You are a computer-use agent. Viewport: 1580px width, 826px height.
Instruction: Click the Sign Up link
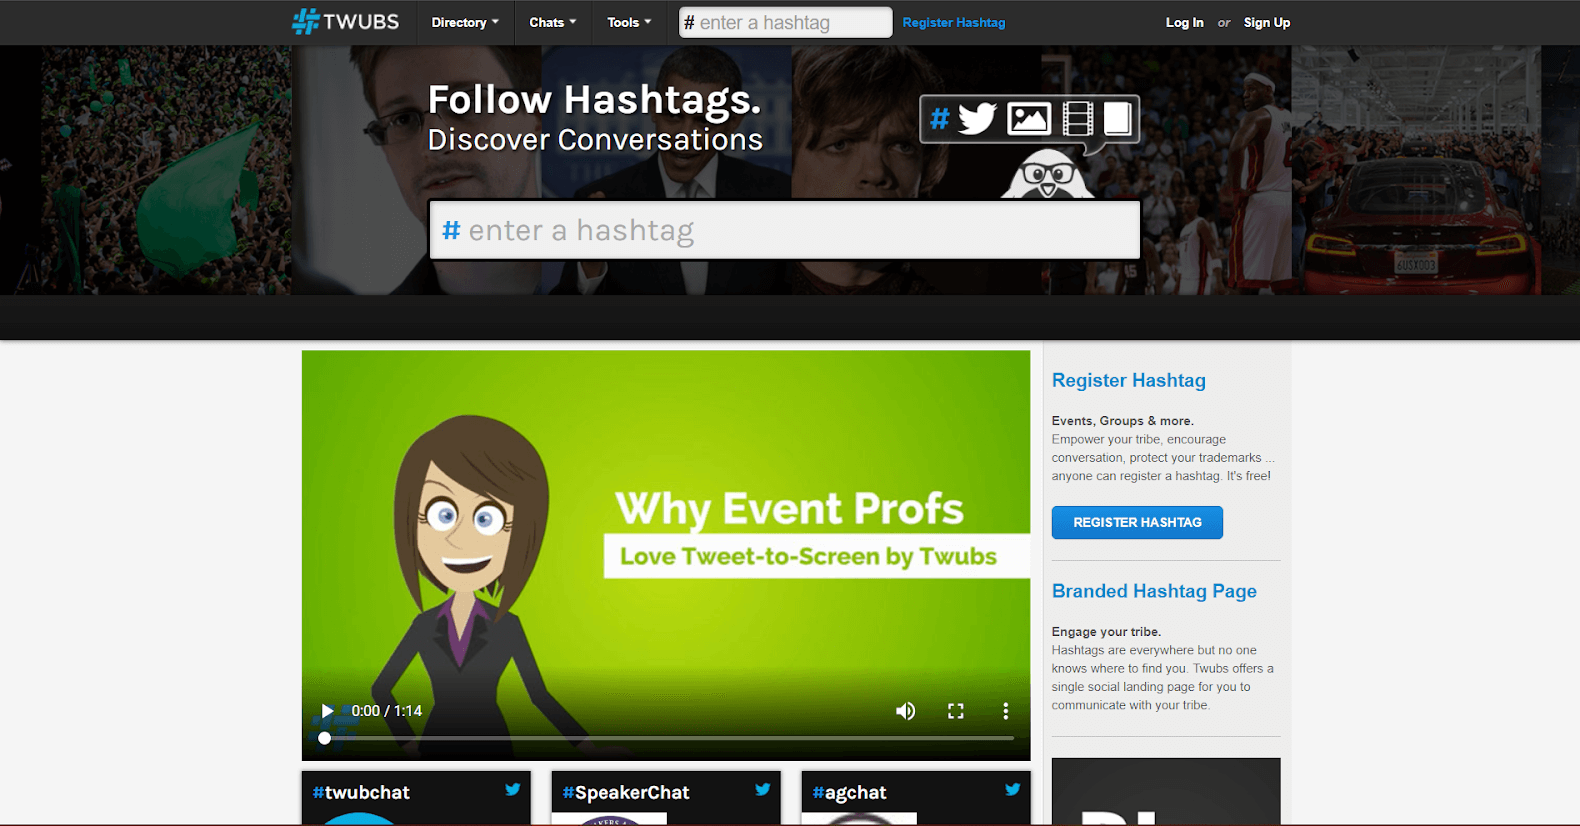[1267, 22]
